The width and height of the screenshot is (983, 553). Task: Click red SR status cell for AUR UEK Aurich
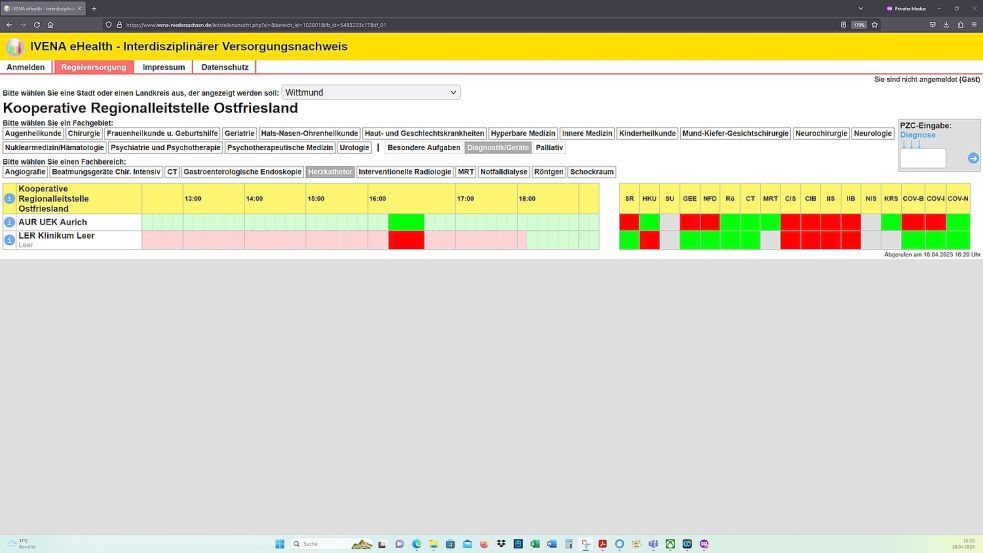click(x=629, y=222)
